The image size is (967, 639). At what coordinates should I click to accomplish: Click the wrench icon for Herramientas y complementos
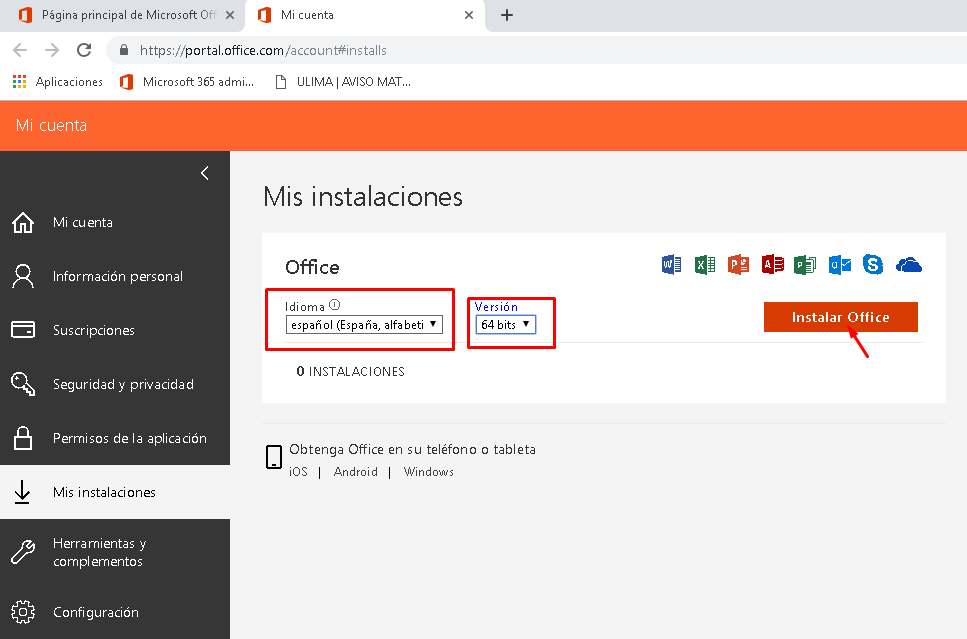point(23,552)
